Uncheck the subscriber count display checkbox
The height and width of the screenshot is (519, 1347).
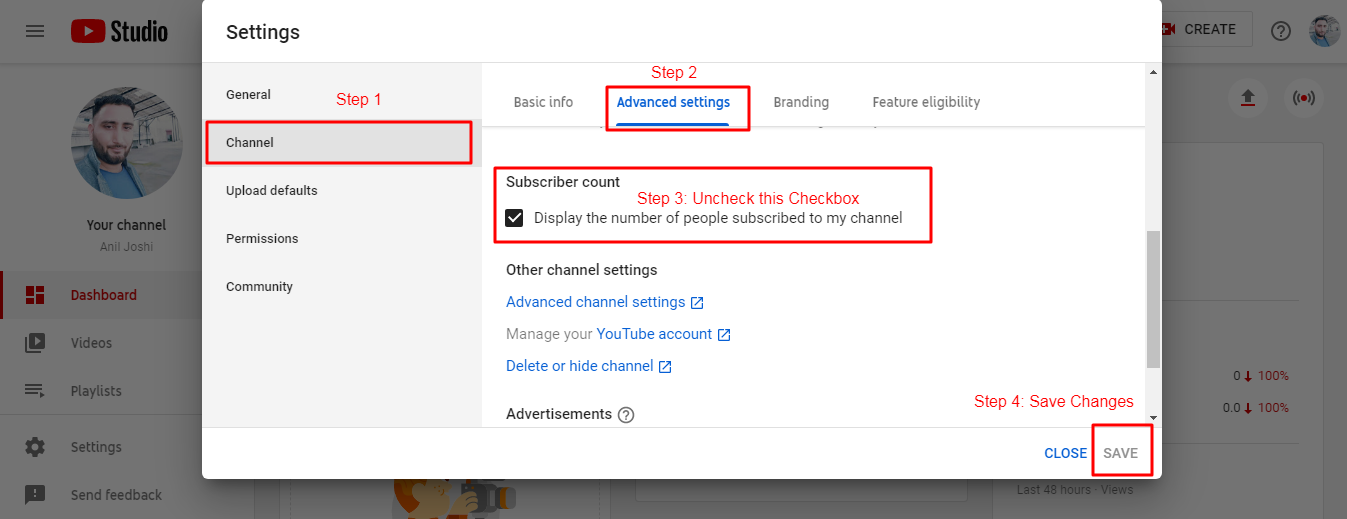514,218
